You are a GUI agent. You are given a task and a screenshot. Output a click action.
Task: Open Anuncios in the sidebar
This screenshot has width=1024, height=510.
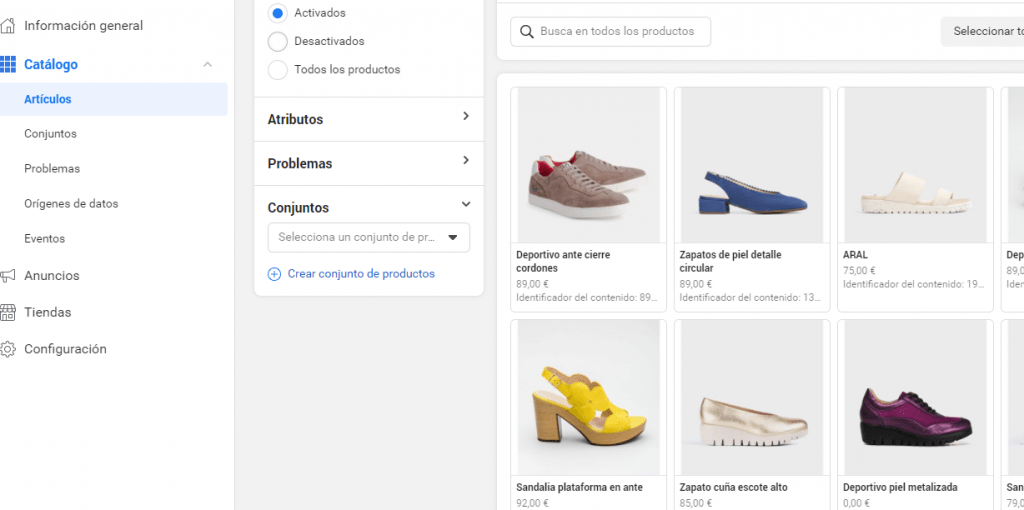click(x=52, y=276)
